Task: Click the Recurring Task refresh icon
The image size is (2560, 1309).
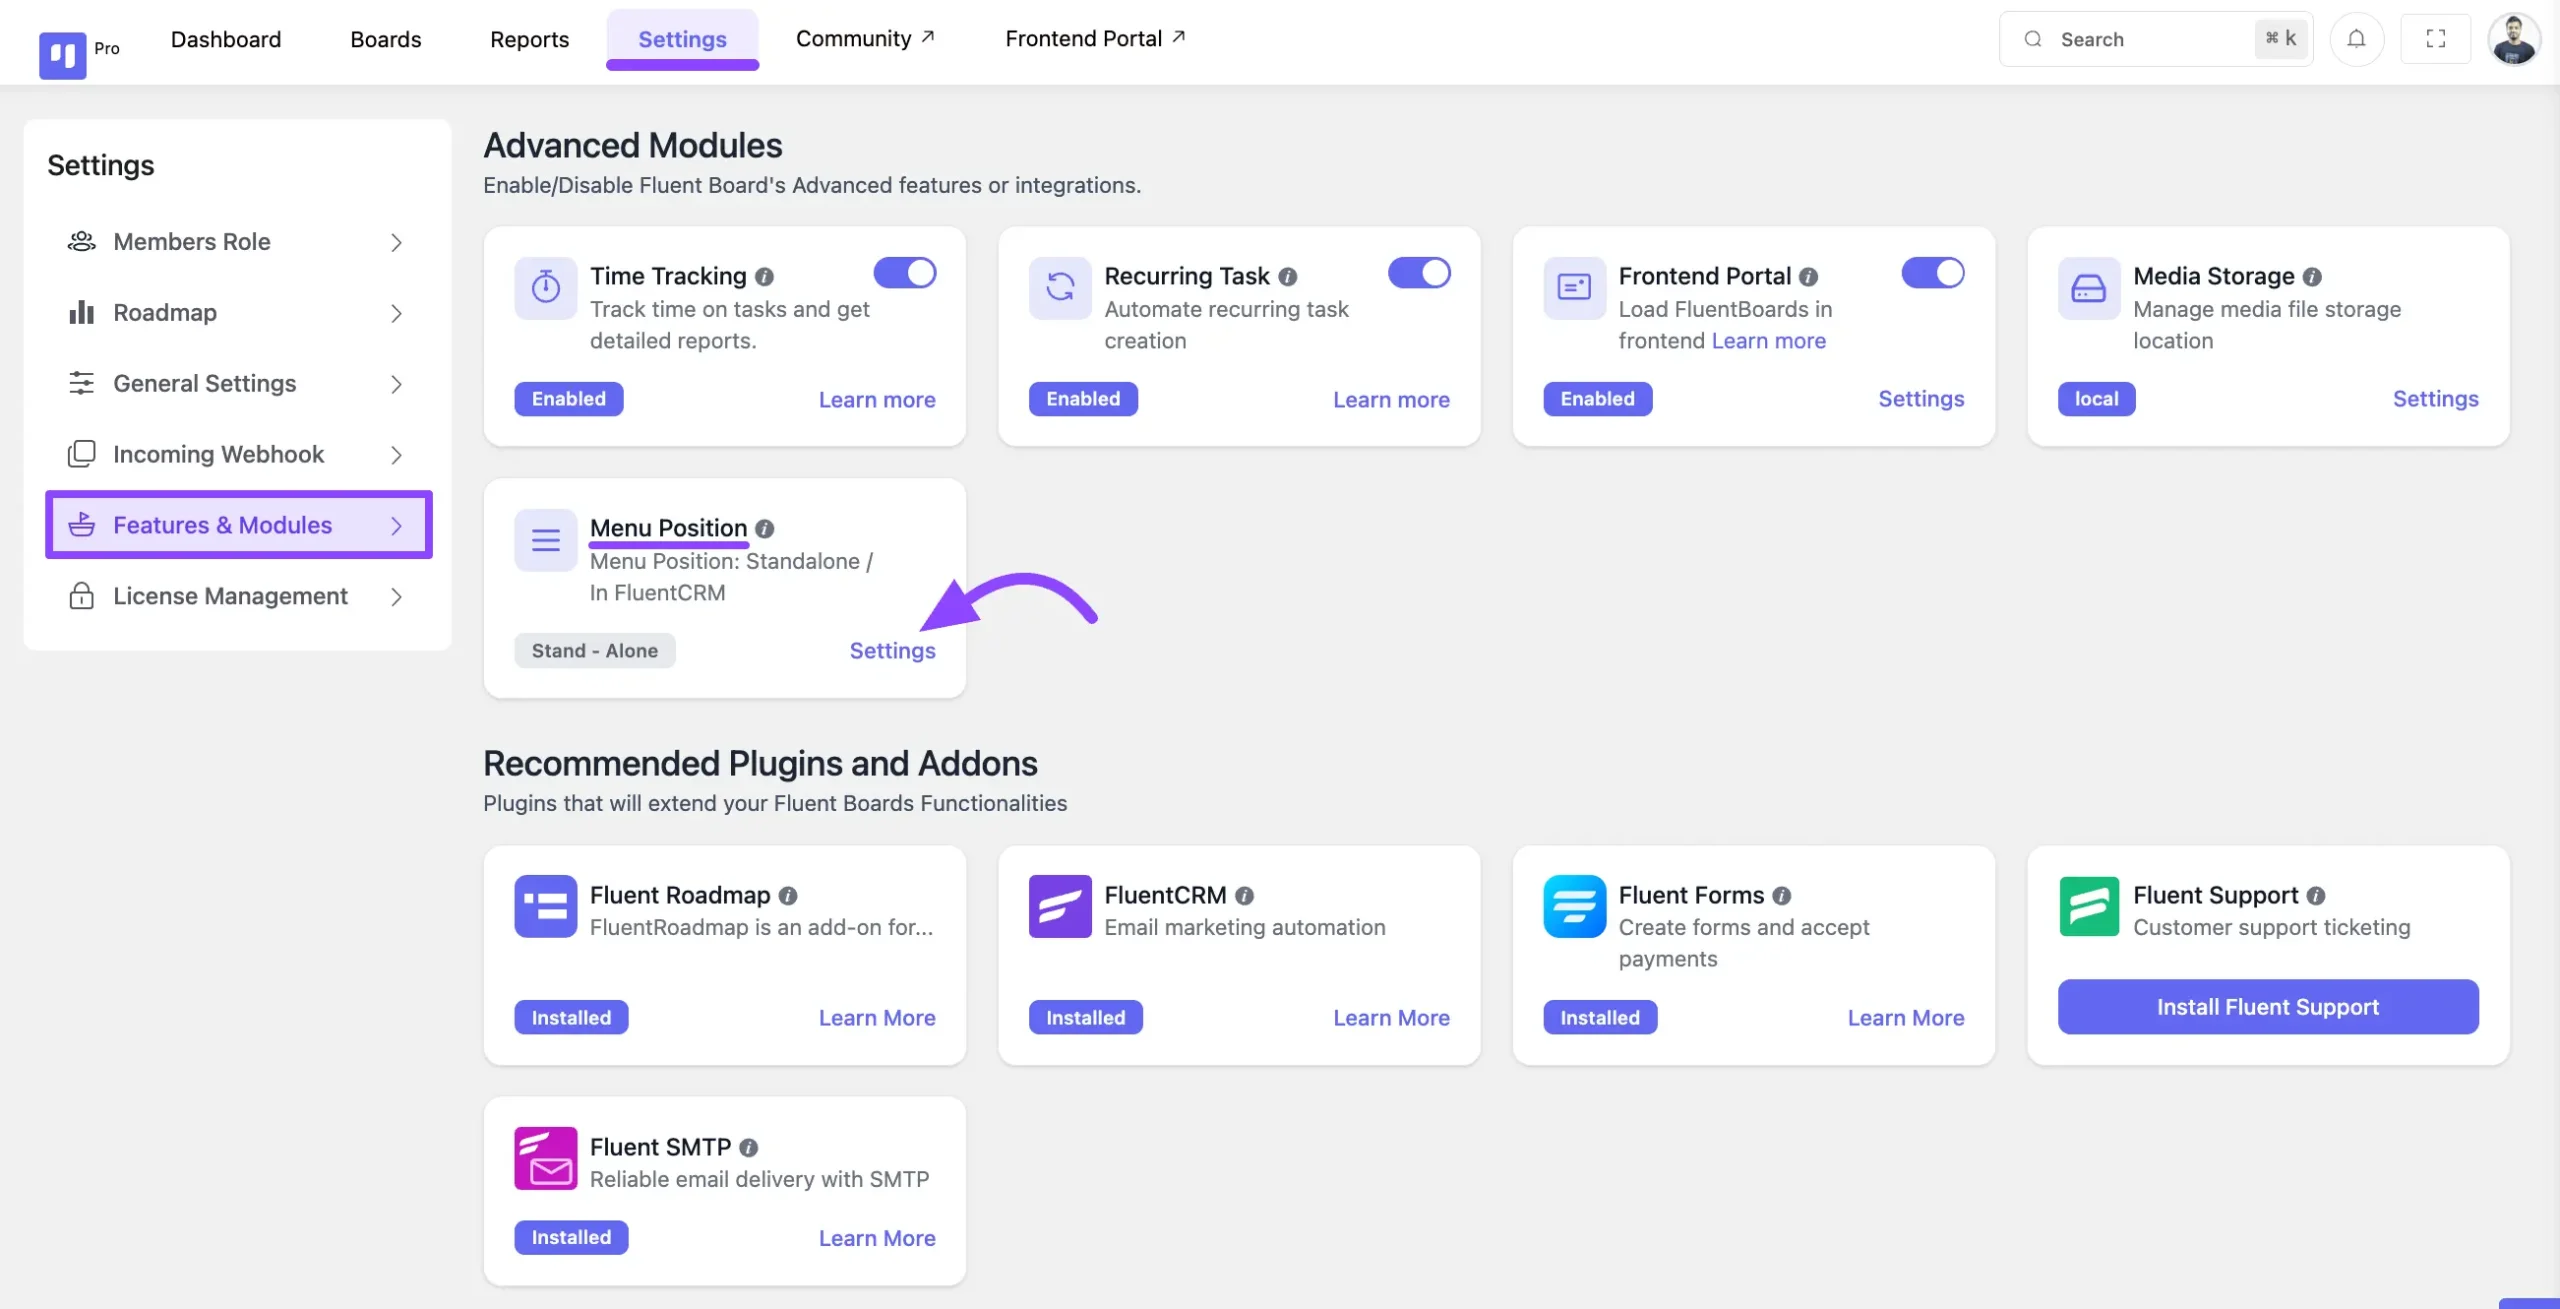Action: tap(1060, 288)
